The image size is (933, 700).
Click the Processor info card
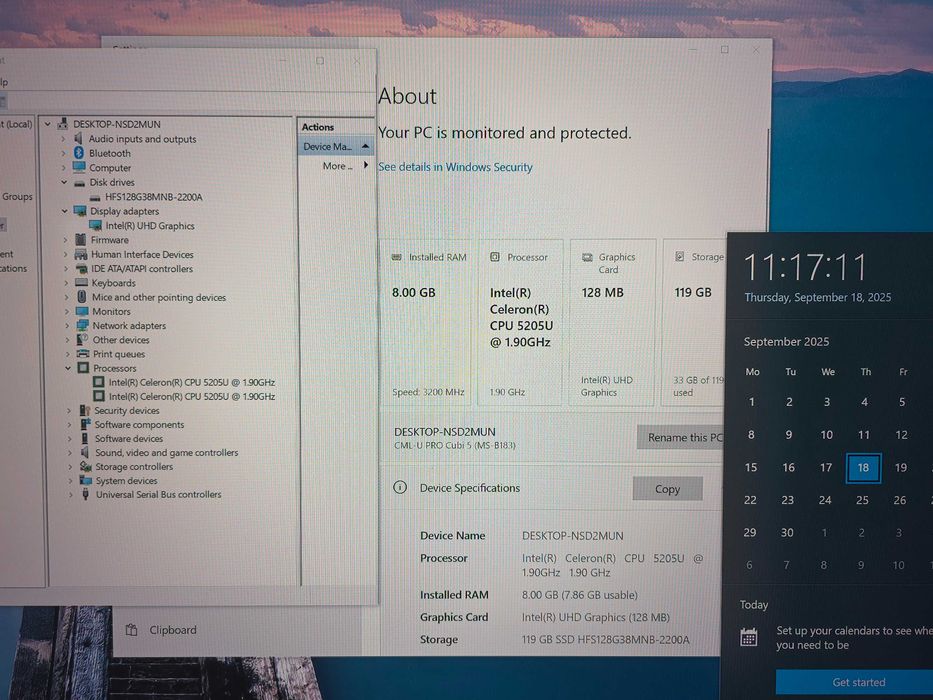[x=521, y=323]
